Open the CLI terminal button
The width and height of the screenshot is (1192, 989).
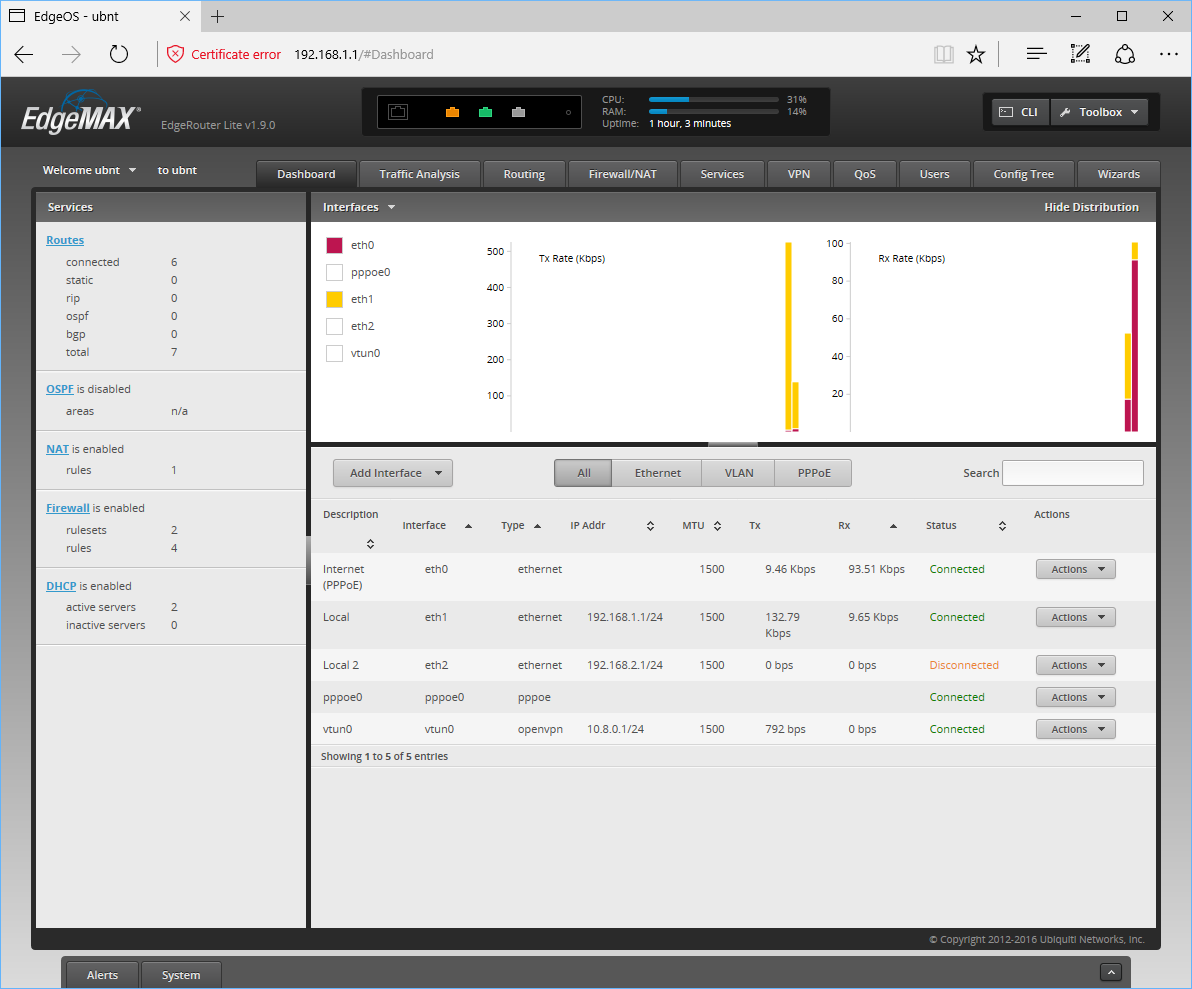click(x=1019, y=112)
